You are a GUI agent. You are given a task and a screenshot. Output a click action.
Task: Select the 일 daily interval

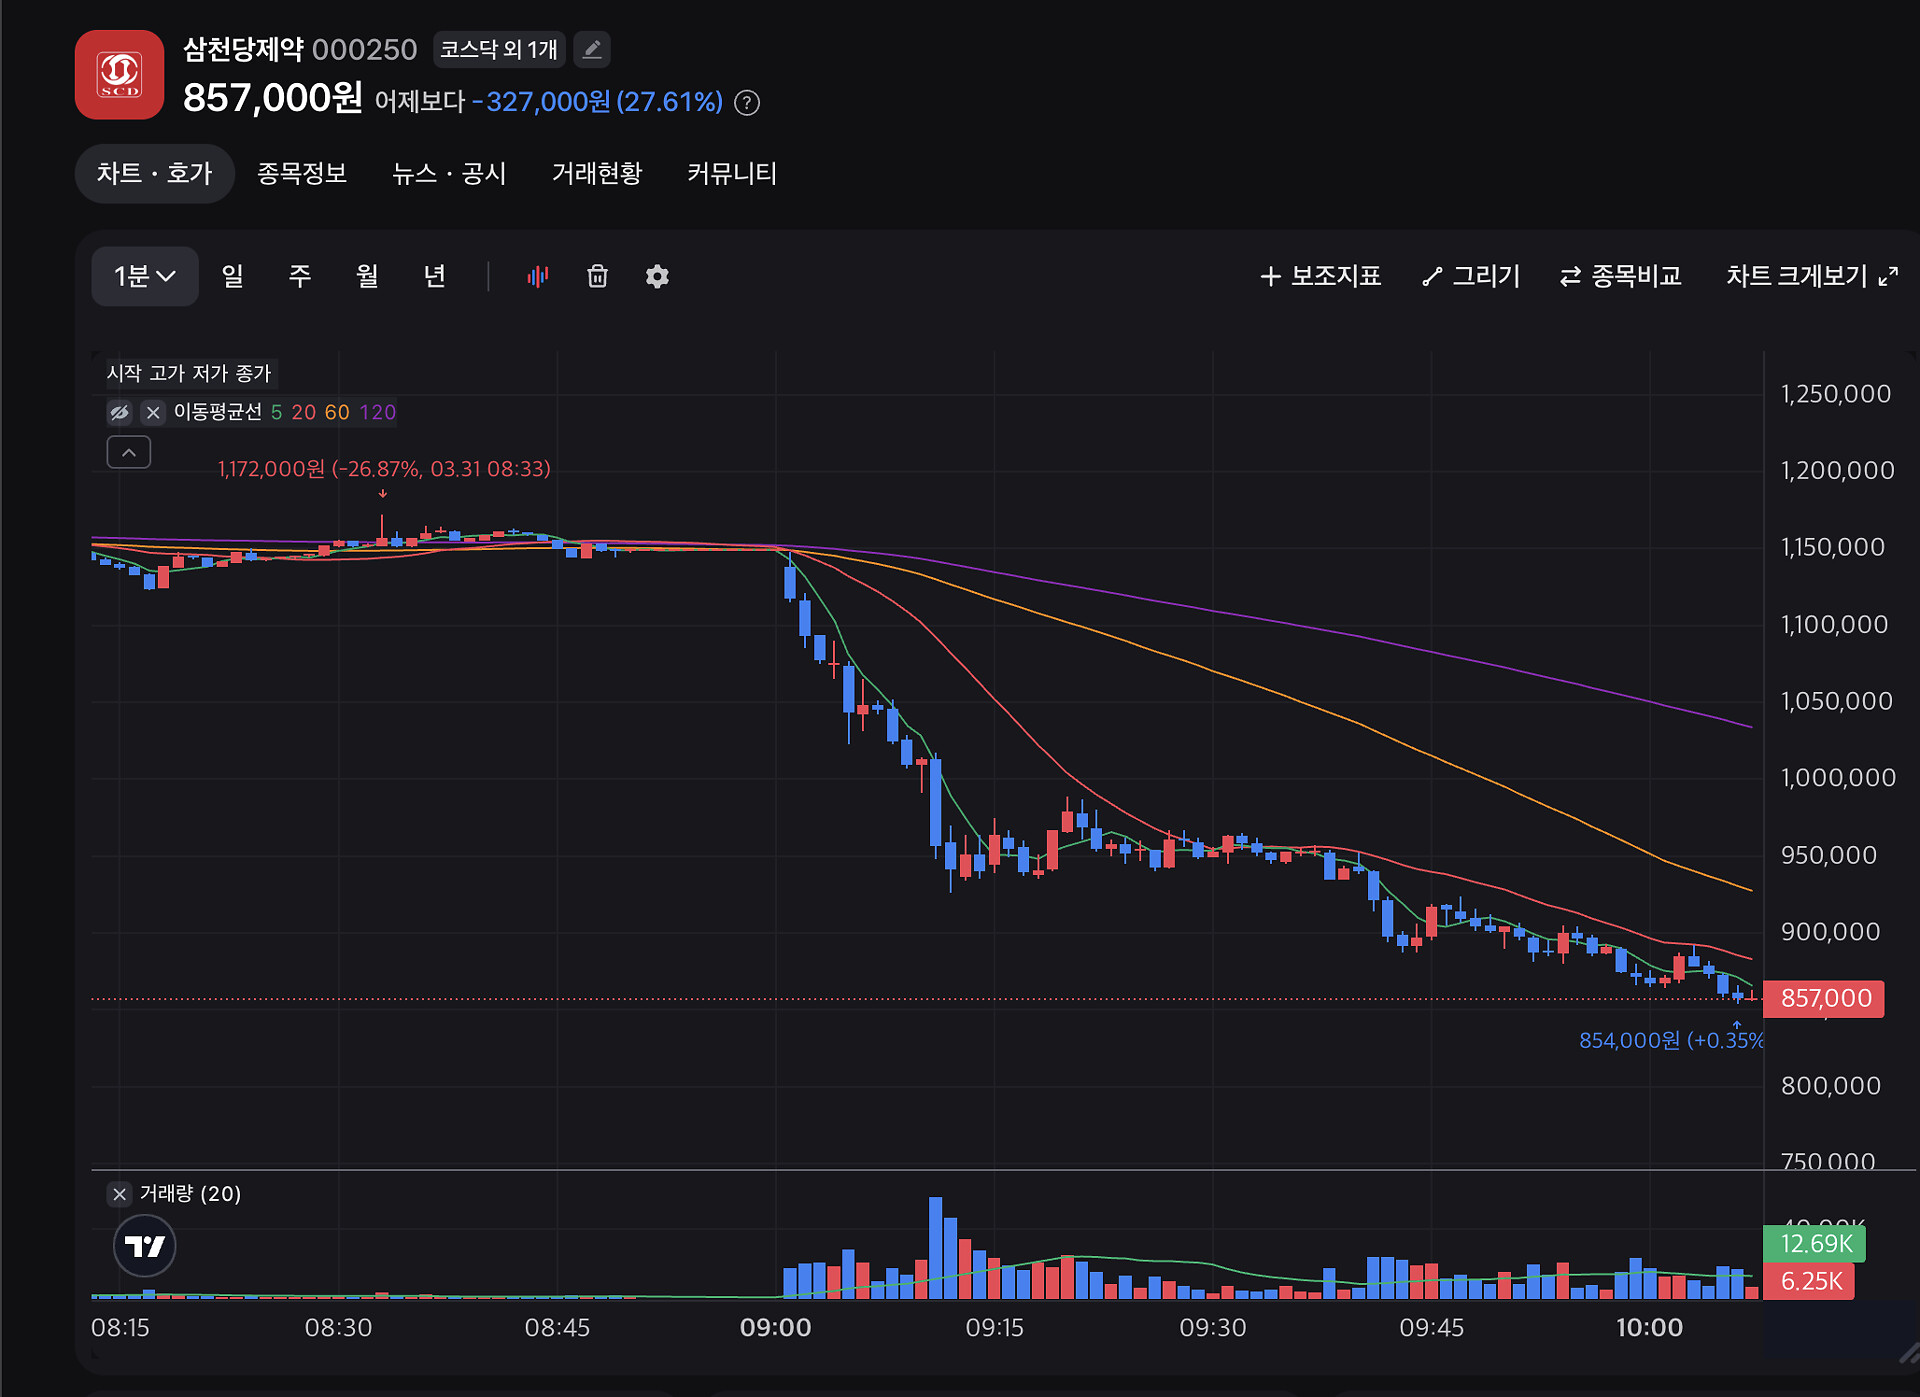[x=233, y=277]
